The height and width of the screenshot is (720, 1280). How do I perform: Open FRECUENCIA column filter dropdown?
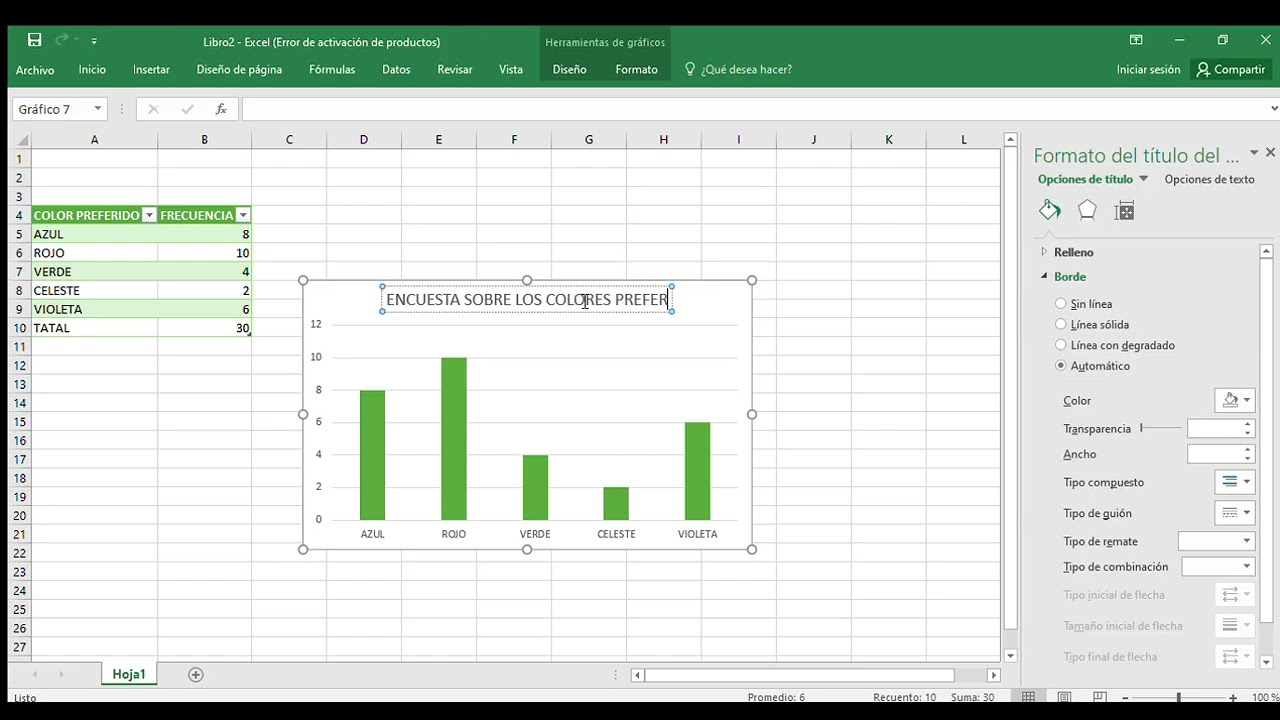tap(243, 215)
